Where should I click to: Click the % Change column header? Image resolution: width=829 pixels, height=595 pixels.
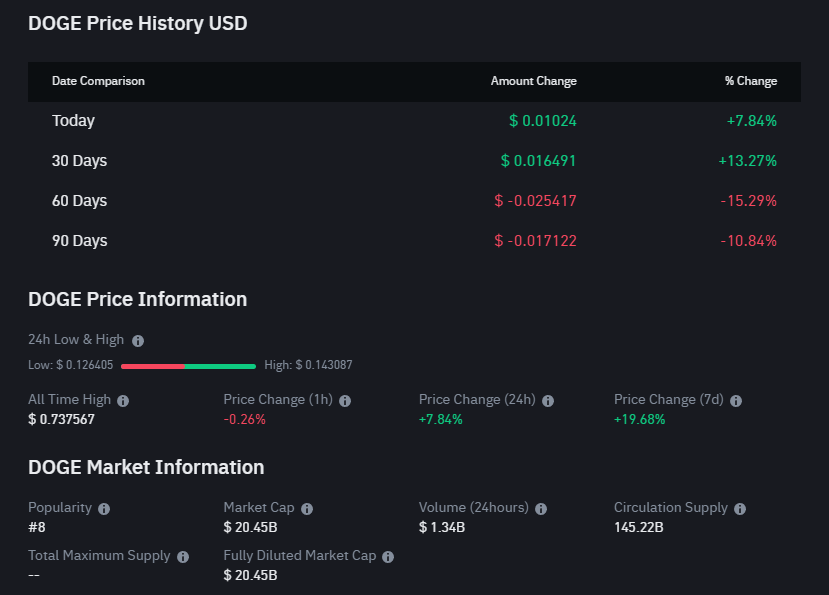pos(750,82)
